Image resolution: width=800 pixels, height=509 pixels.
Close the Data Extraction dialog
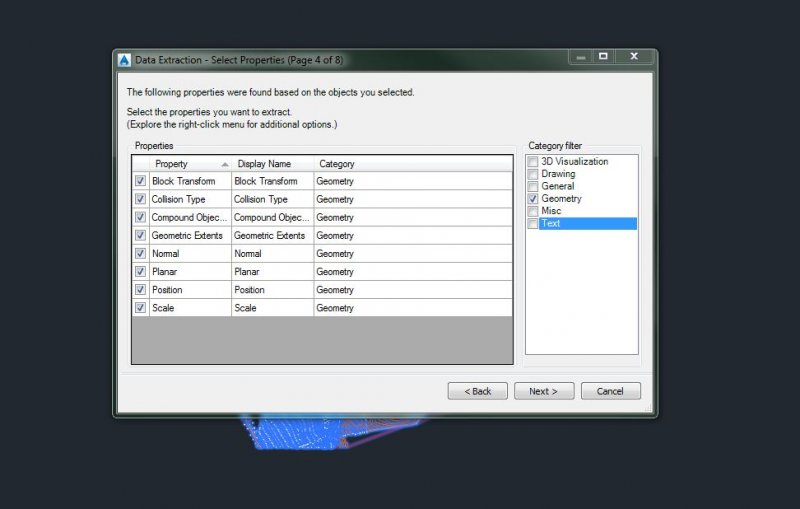click(x=634, y=57)
